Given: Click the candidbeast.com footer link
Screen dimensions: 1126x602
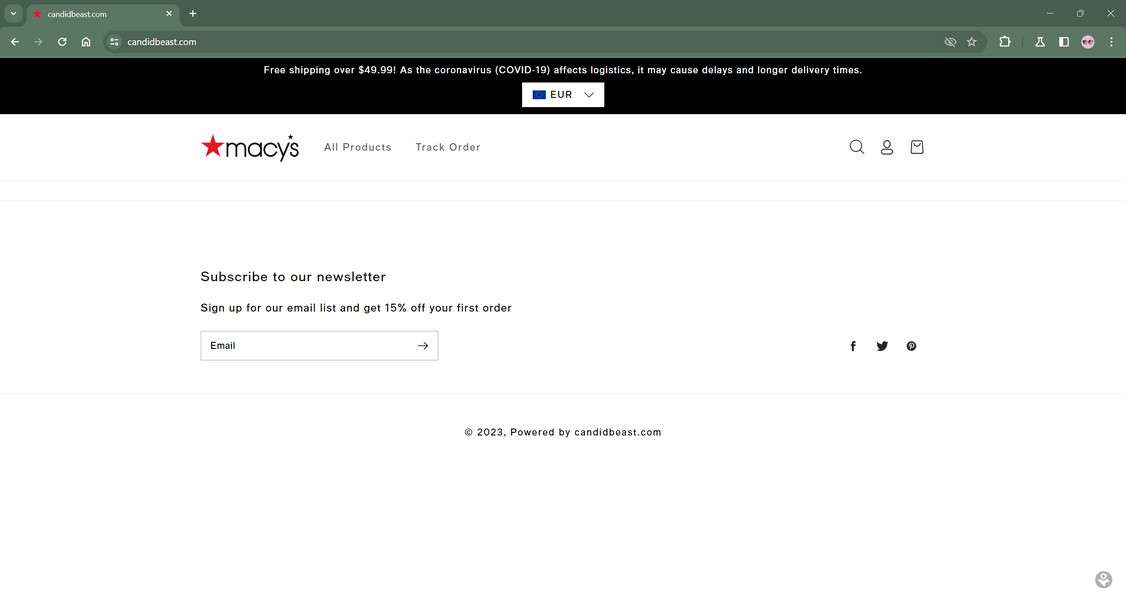Looking at the screenshot, I should (x=617, y=432).
